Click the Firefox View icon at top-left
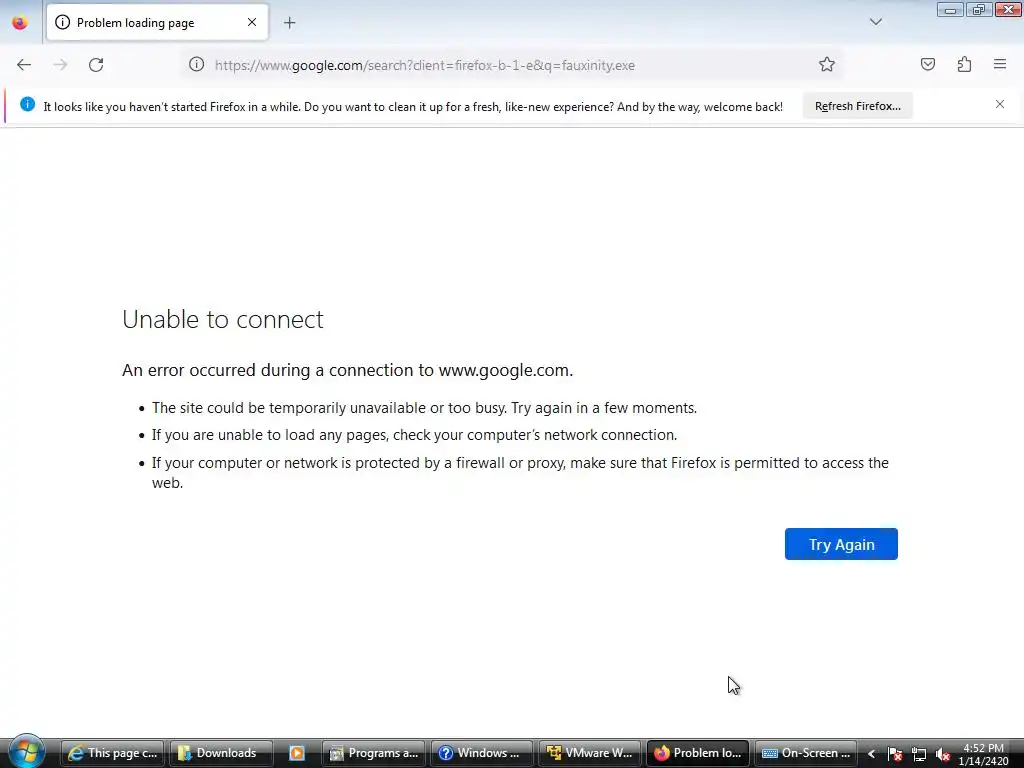 coord(20,23)
